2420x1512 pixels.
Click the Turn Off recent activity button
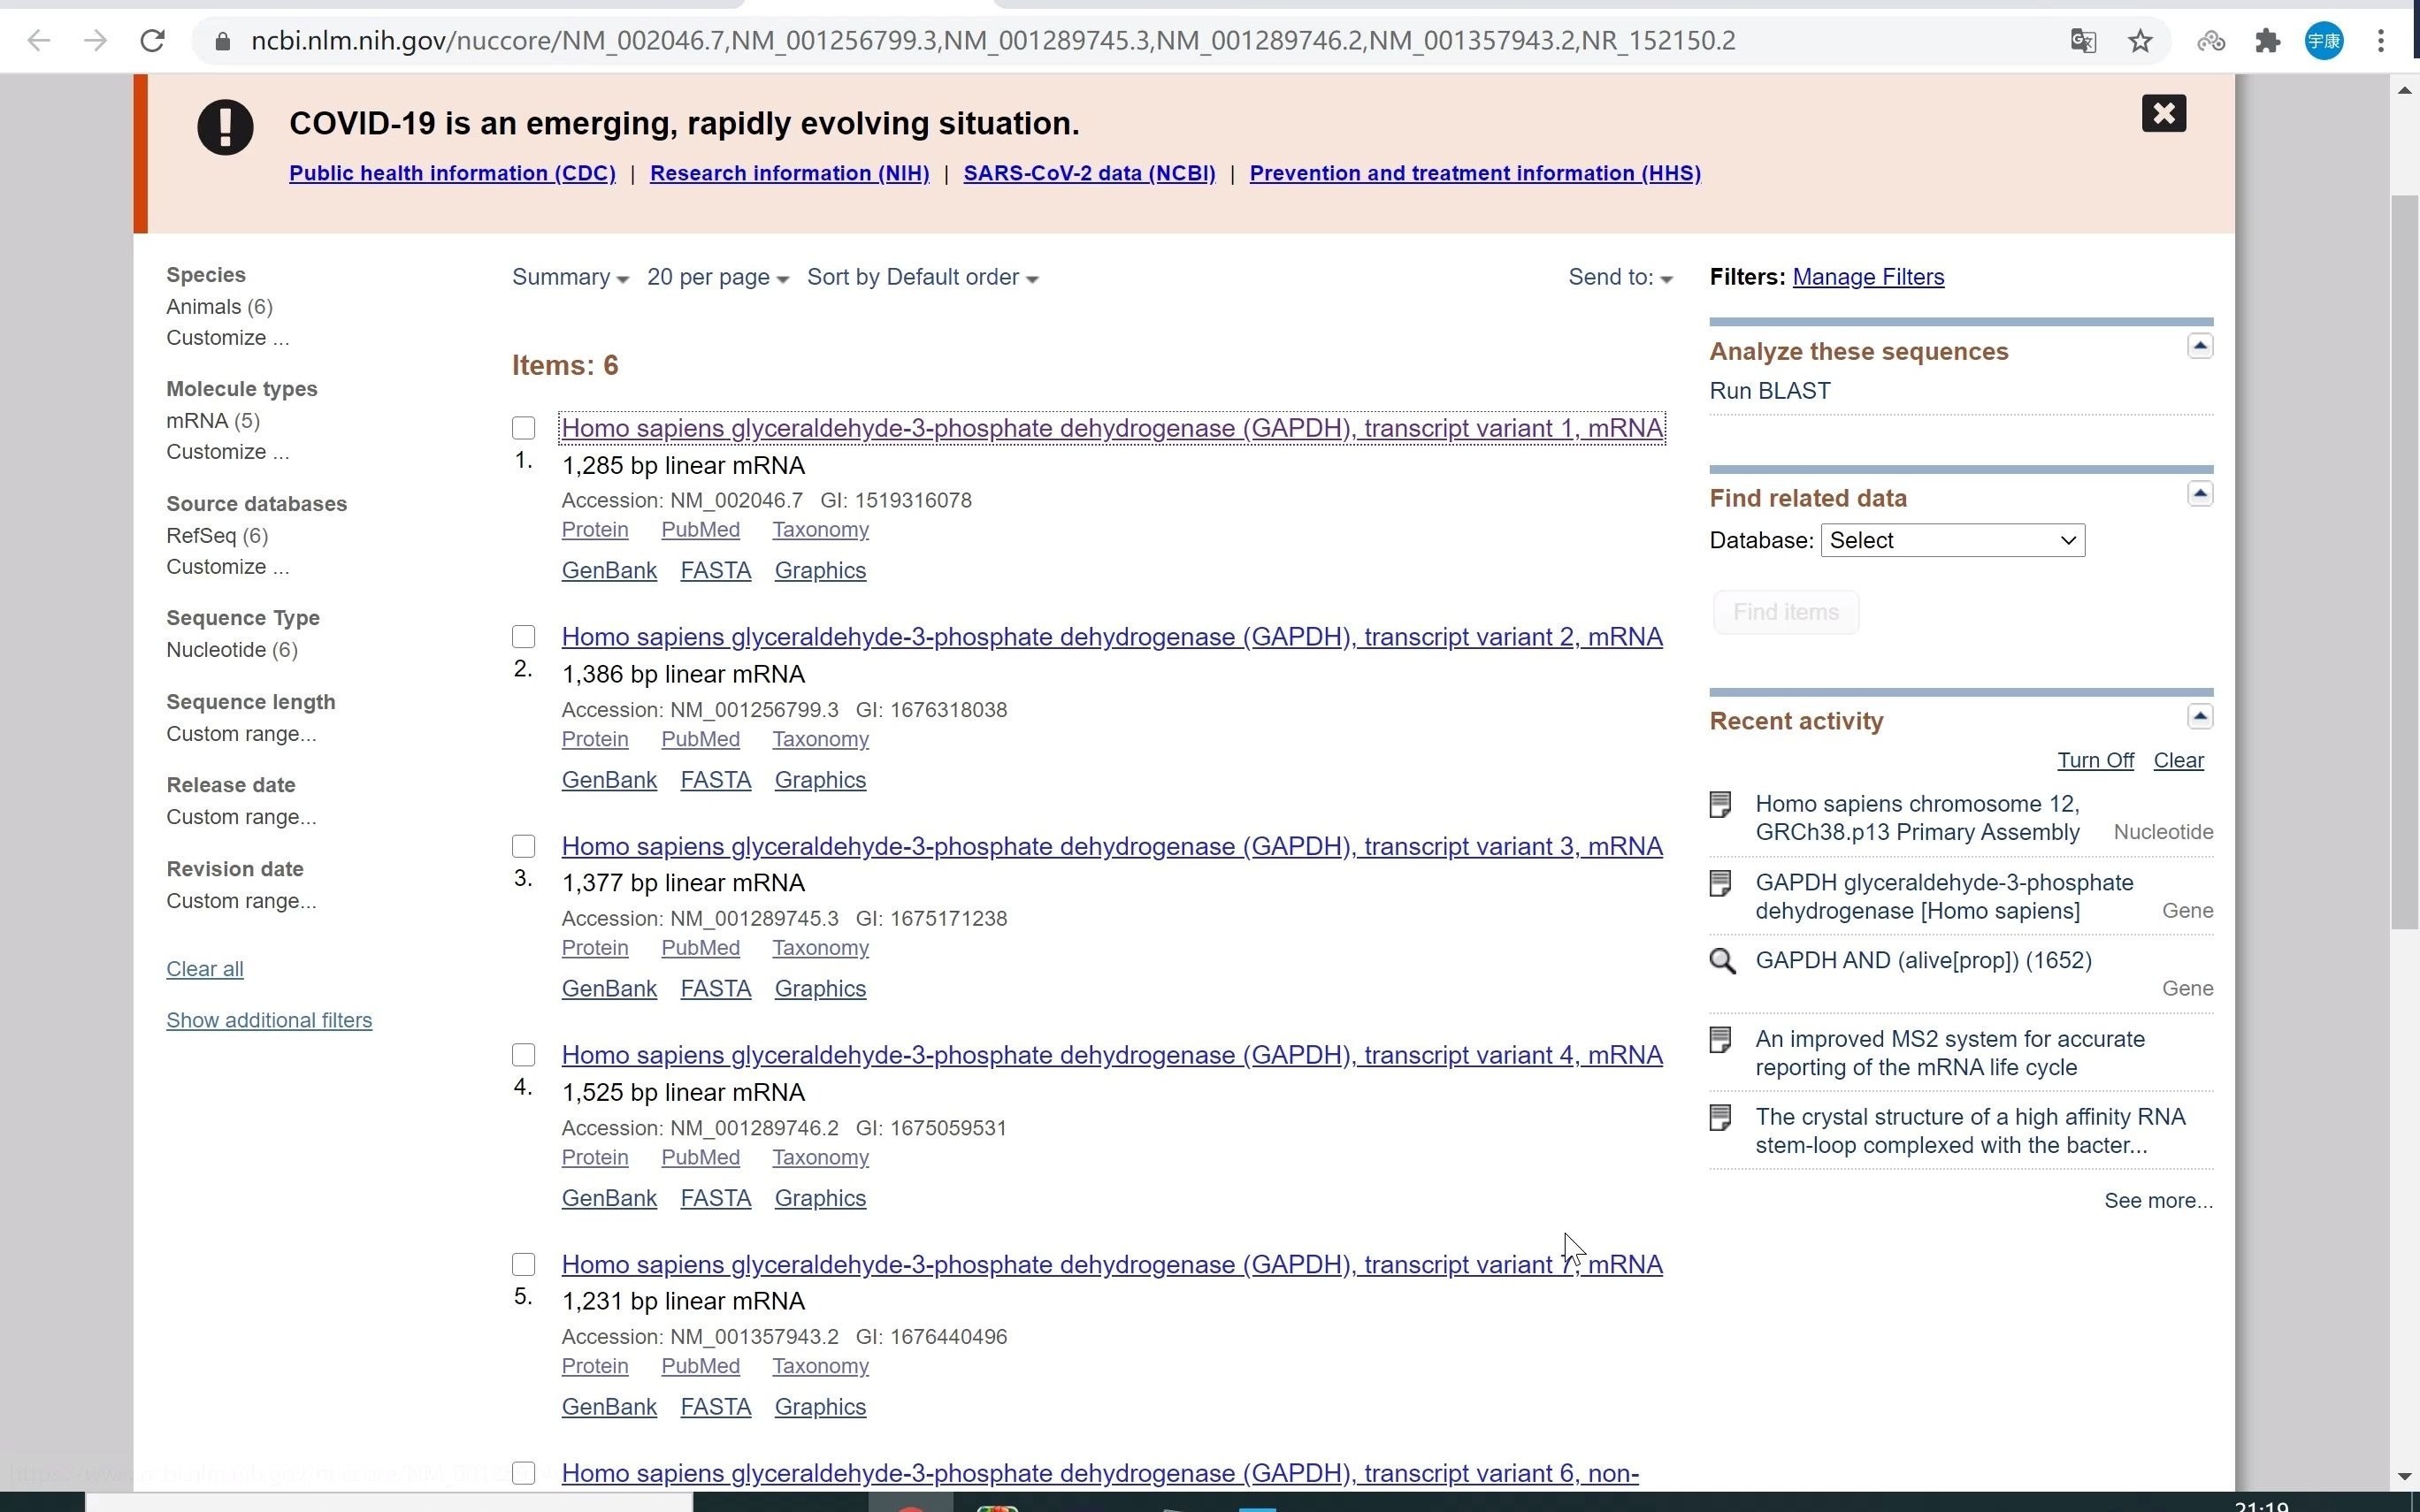tap(2095, 758)
